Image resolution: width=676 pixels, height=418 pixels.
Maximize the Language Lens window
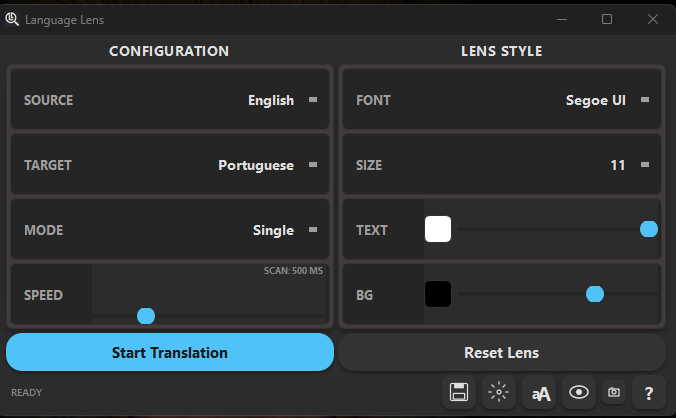[607, 19]
